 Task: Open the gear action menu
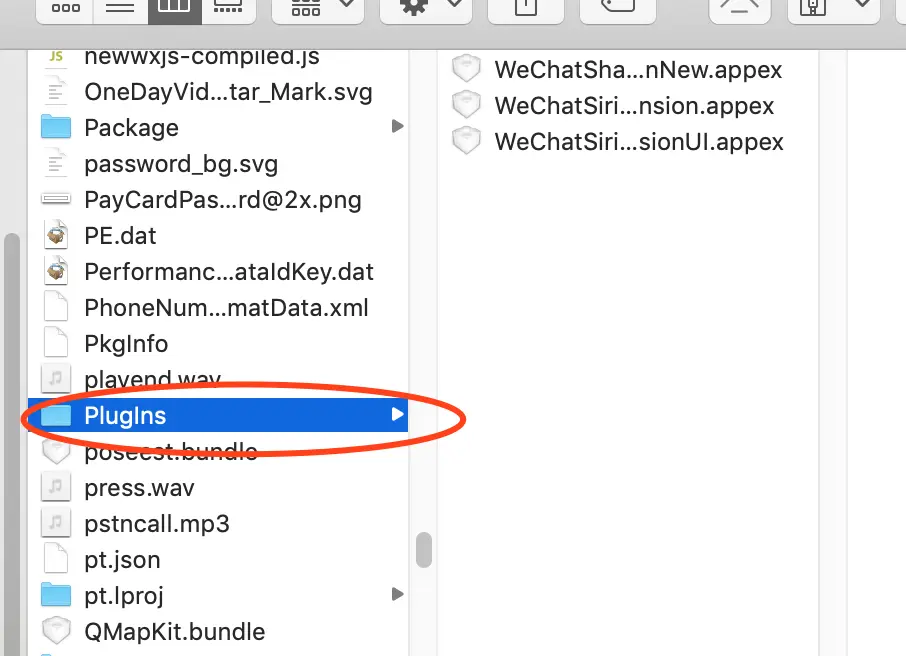(x=426, y=8)
